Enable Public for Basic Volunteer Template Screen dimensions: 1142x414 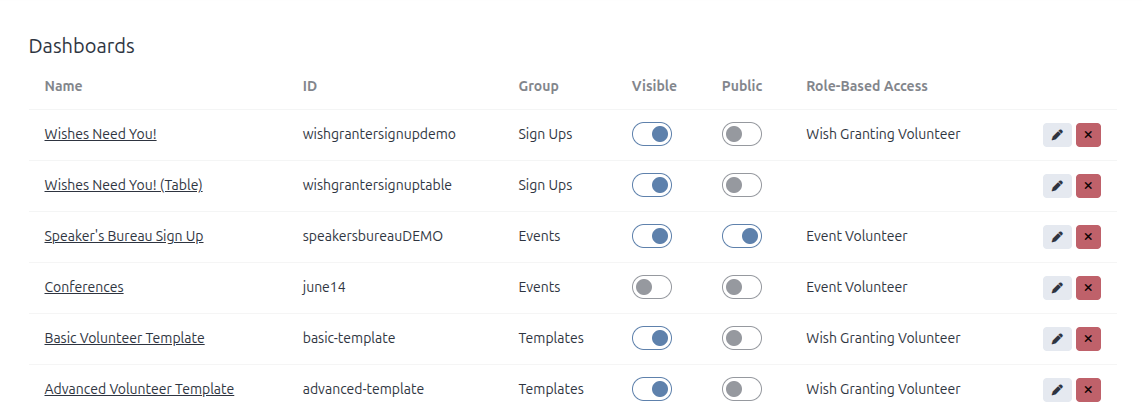click(741, 338)
